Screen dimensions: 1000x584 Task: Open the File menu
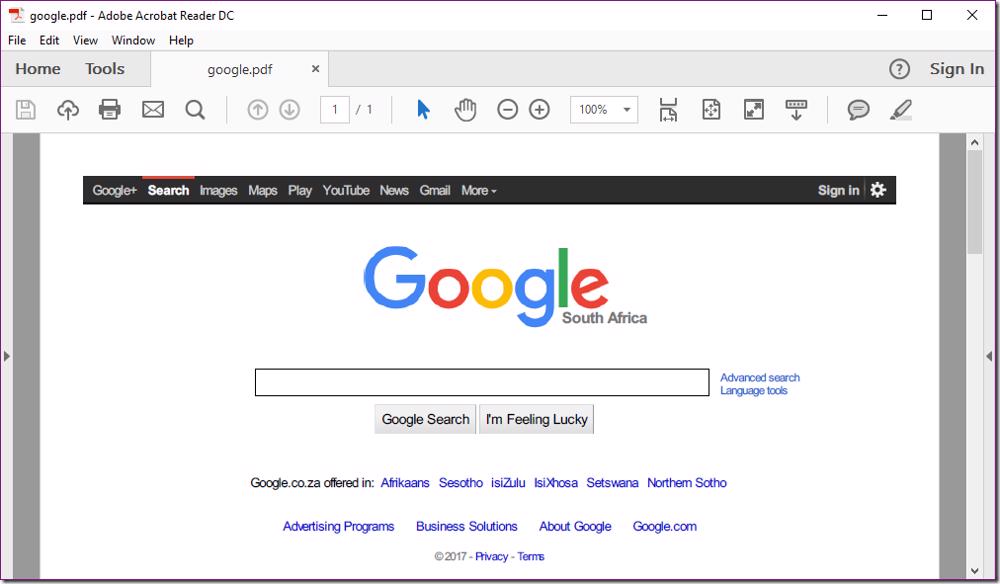pos(17,40)
